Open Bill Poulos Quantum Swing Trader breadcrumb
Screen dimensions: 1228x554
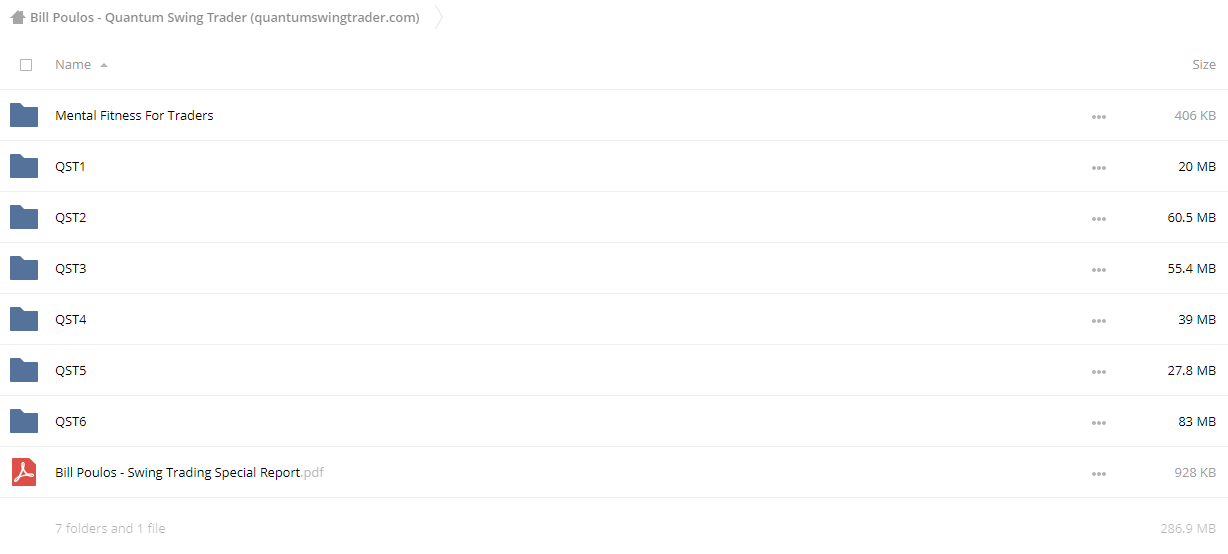coord(225,17)
